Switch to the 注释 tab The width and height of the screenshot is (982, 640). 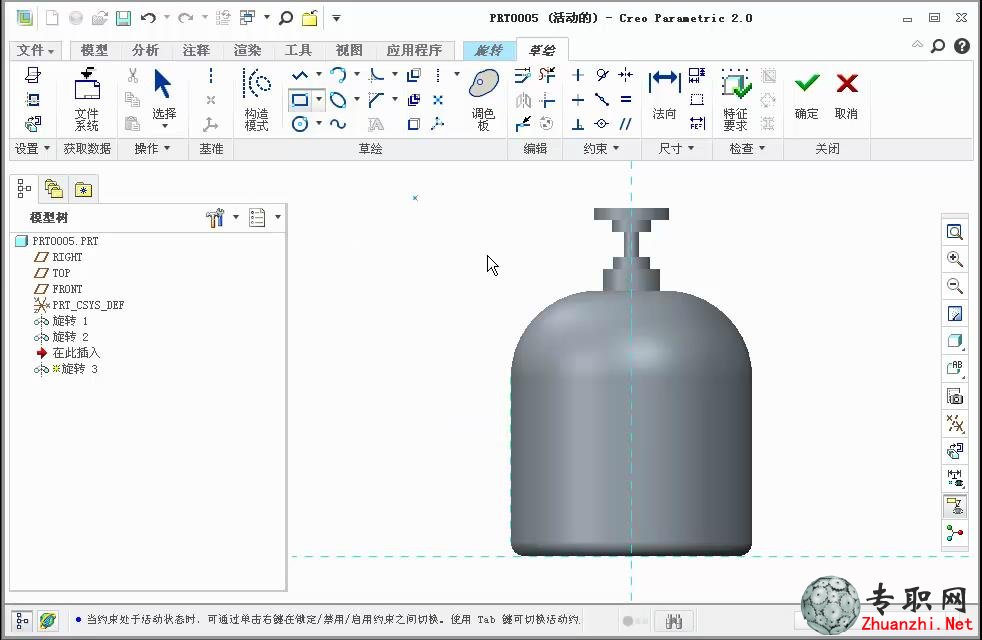coord(196,50)
